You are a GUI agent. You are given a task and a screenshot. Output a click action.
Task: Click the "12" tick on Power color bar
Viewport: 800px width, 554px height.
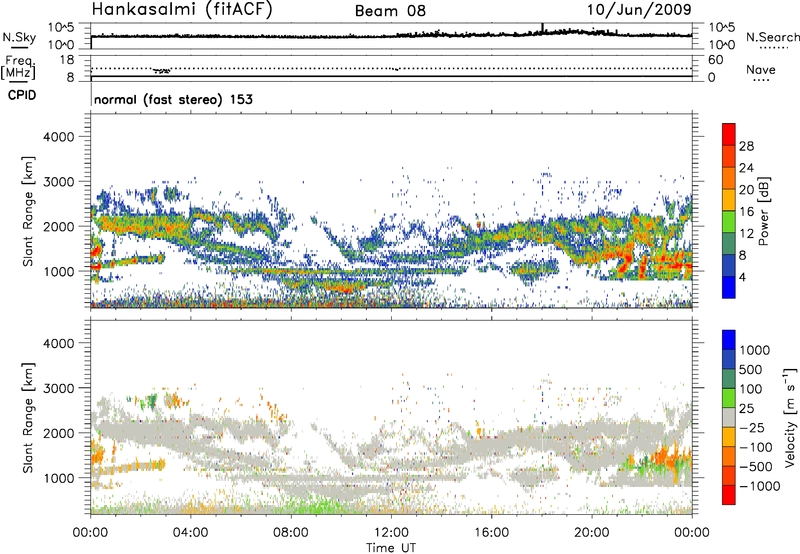click(746, 234)
